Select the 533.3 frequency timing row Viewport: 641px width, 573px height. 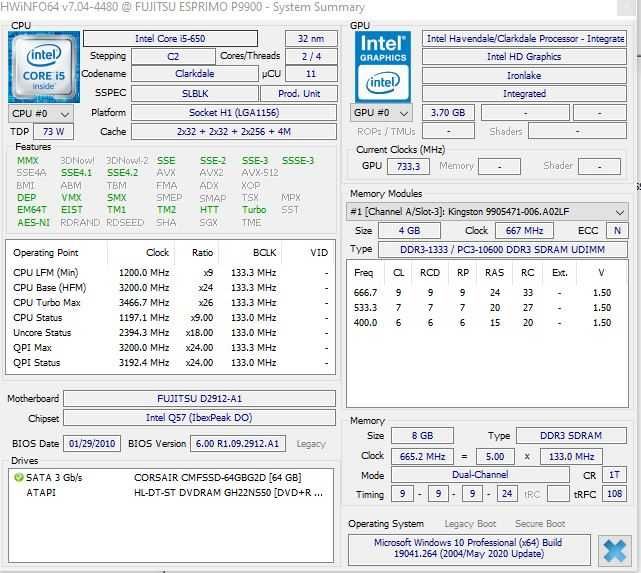tap(487, 308)
